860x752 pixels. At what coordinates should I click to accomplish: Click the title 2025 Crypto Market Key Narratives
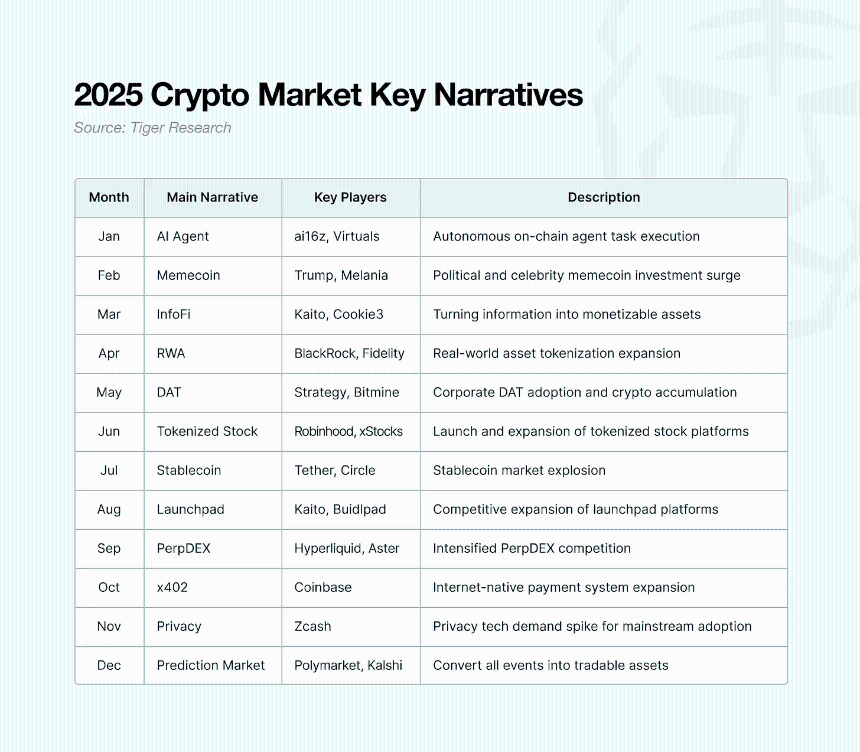tap(328, 95)
